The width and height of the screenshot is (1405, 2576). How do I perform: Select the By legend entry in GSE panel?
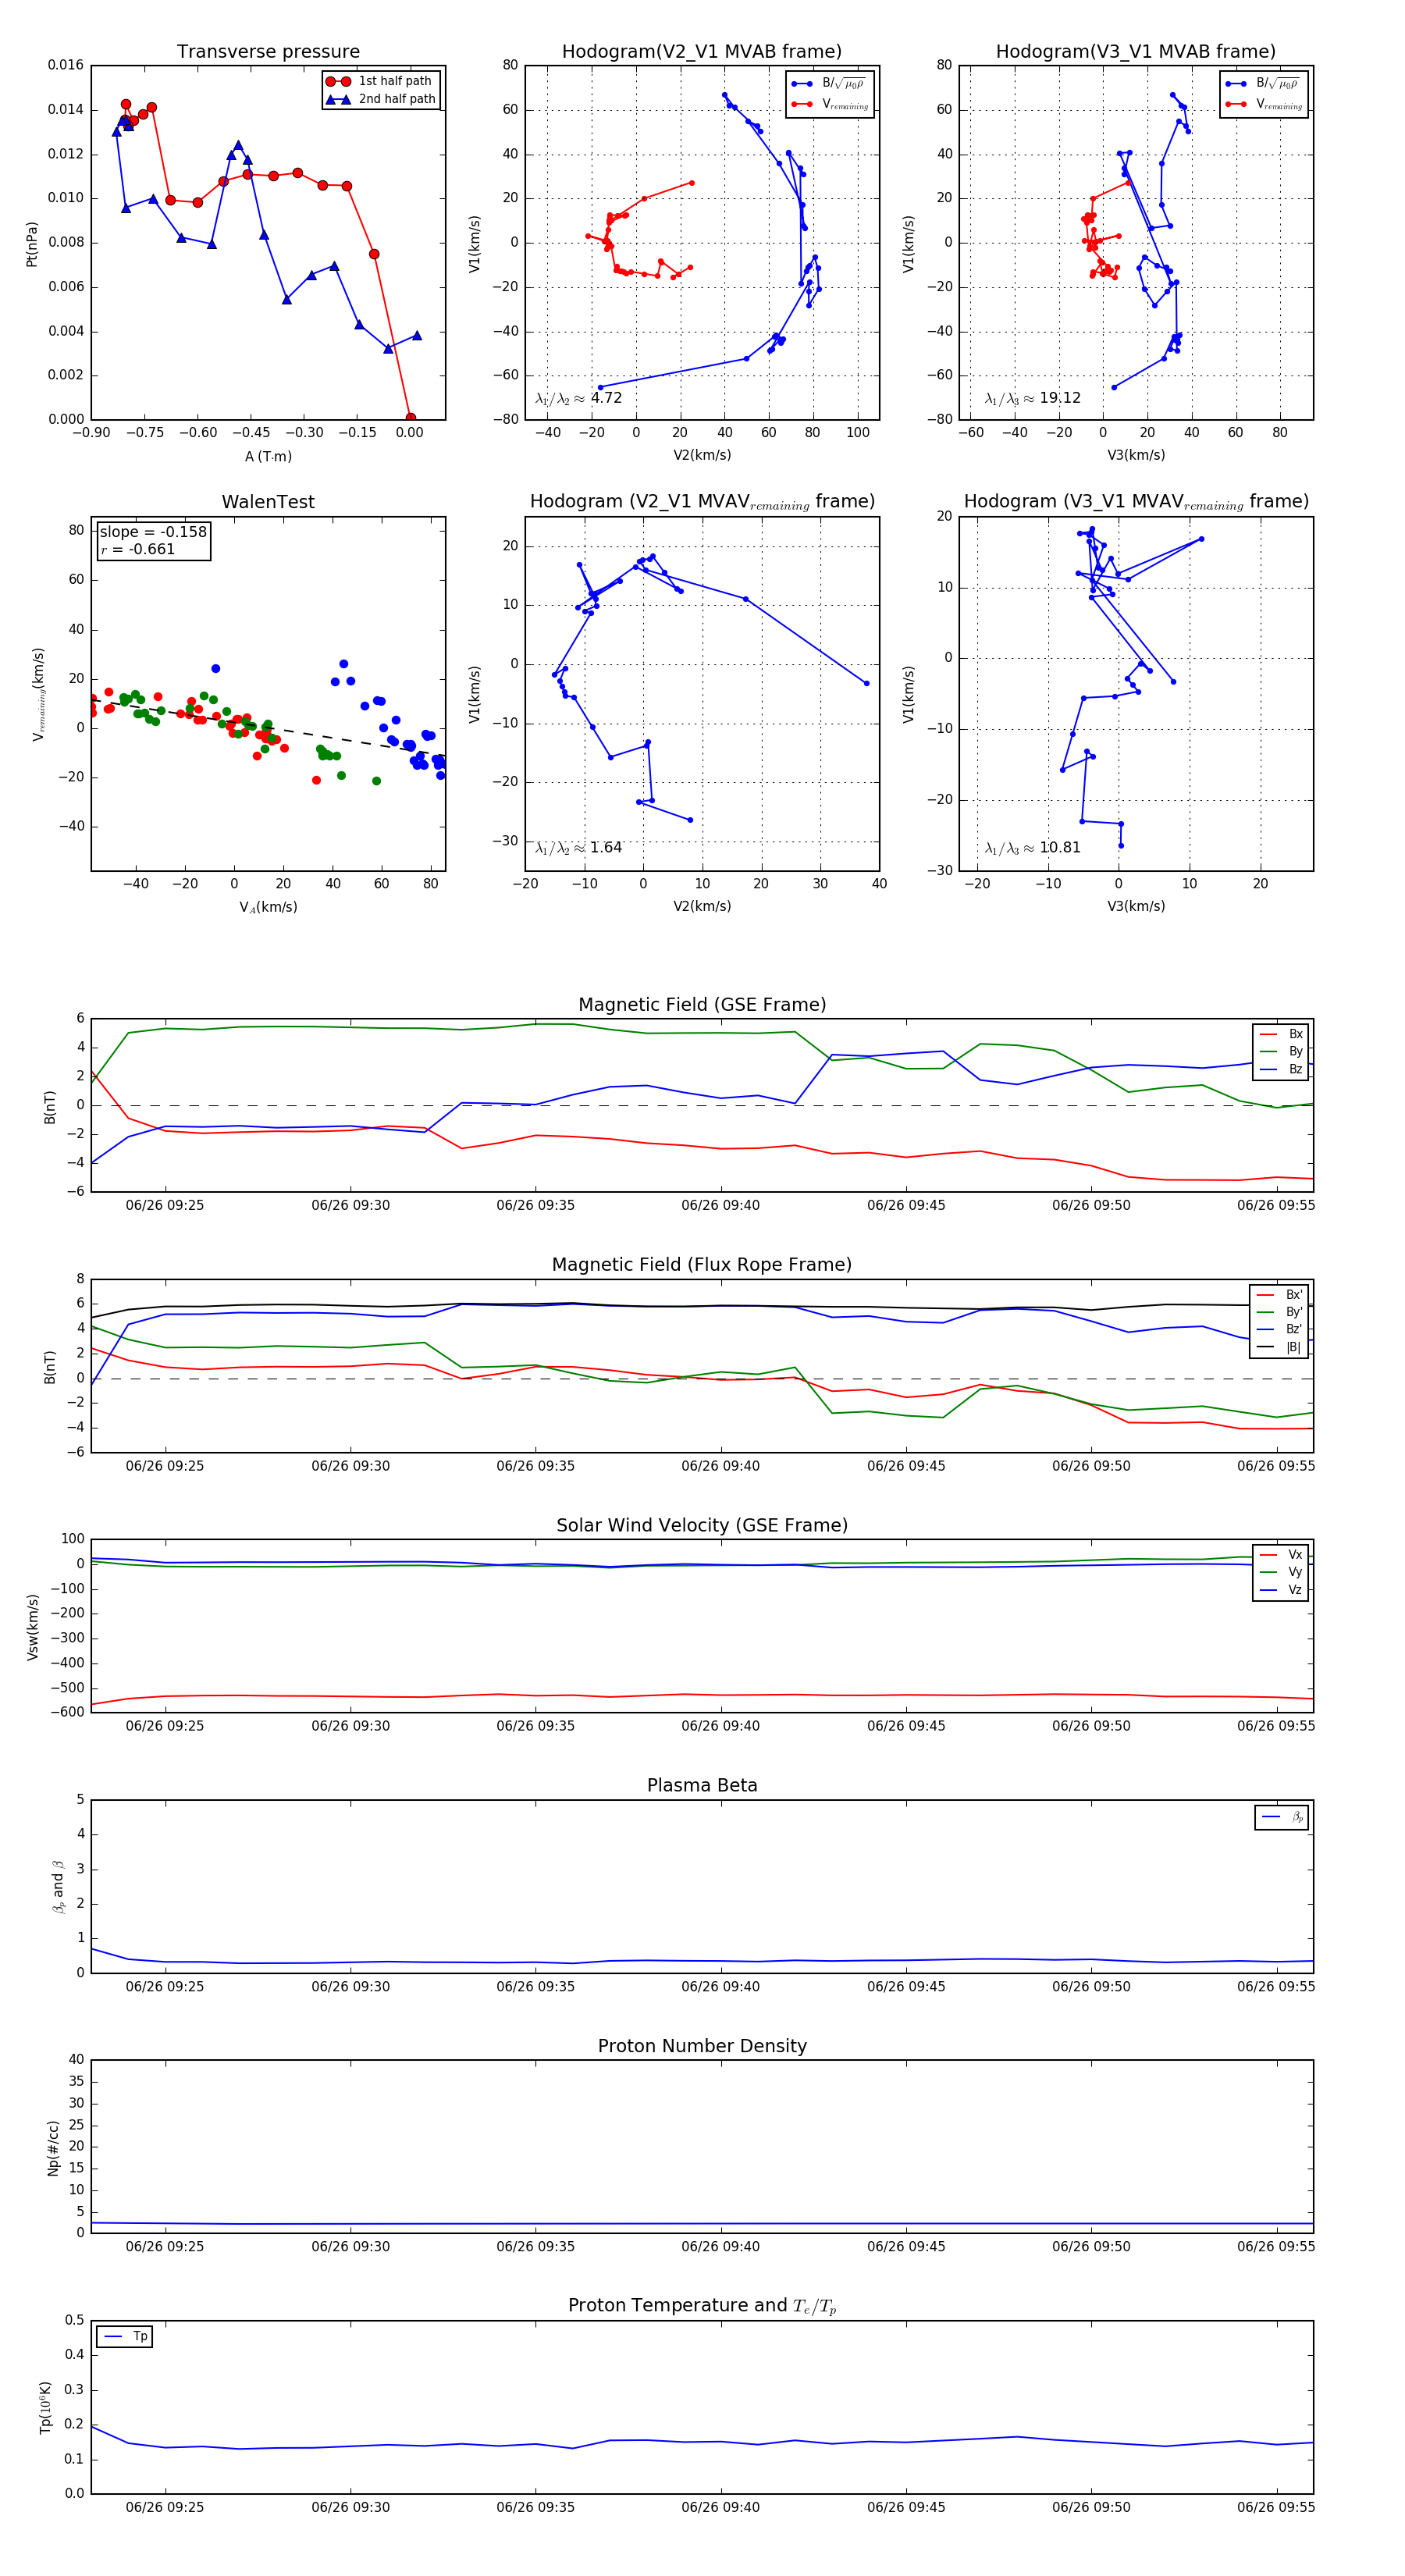[1281, 1051]
